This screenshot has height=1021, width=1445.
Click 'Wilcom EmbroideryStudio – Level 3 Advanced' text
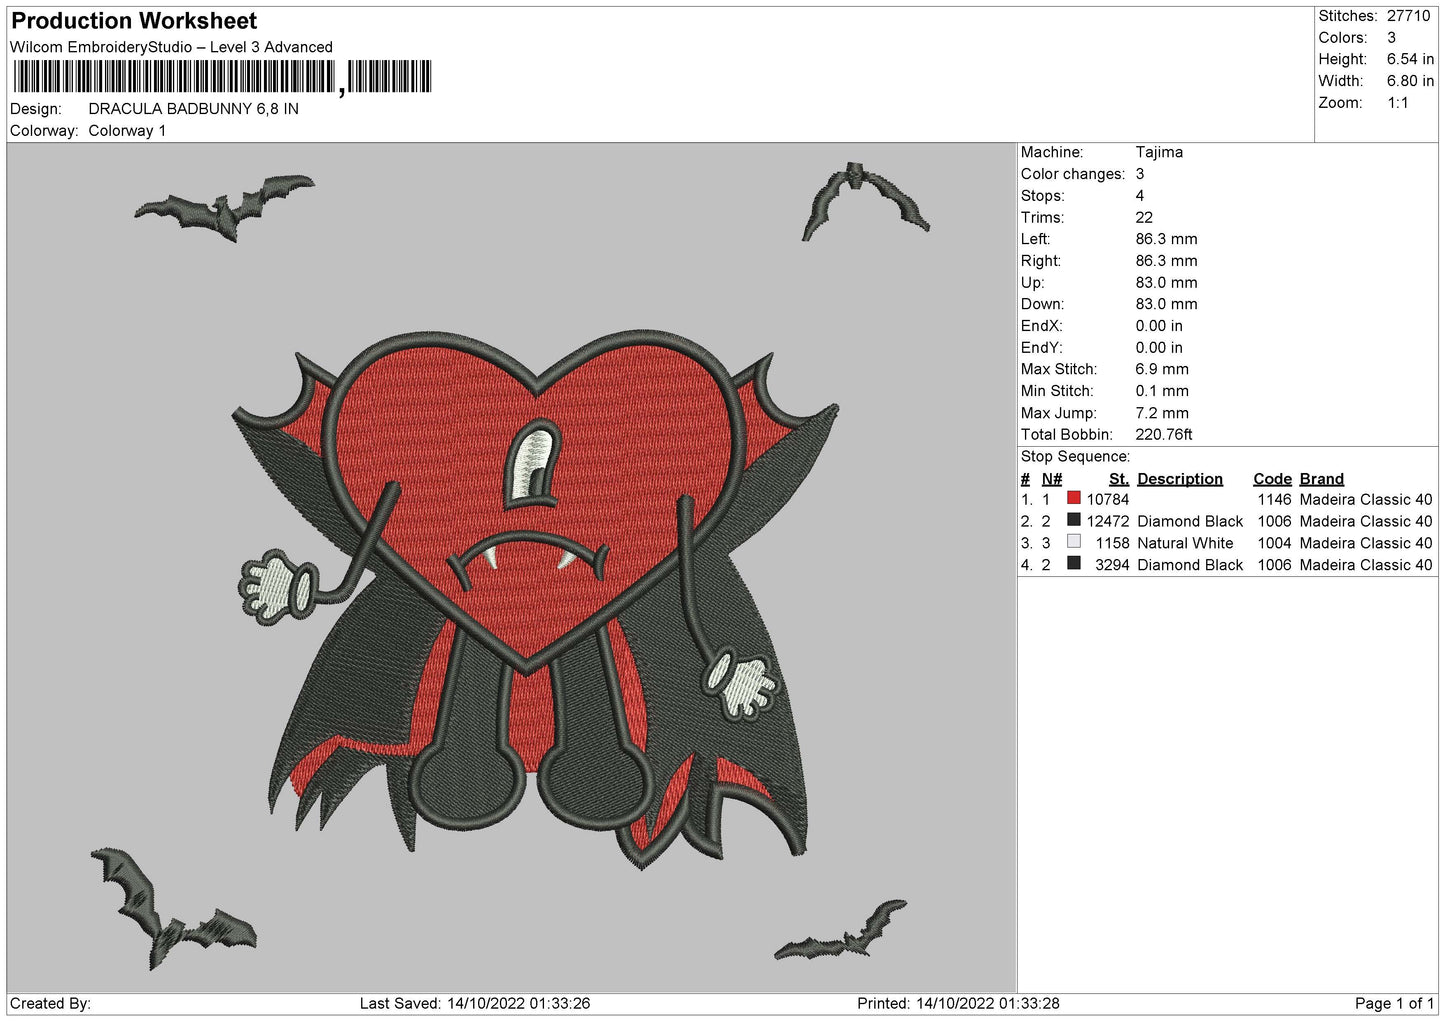tap(171, 47)
